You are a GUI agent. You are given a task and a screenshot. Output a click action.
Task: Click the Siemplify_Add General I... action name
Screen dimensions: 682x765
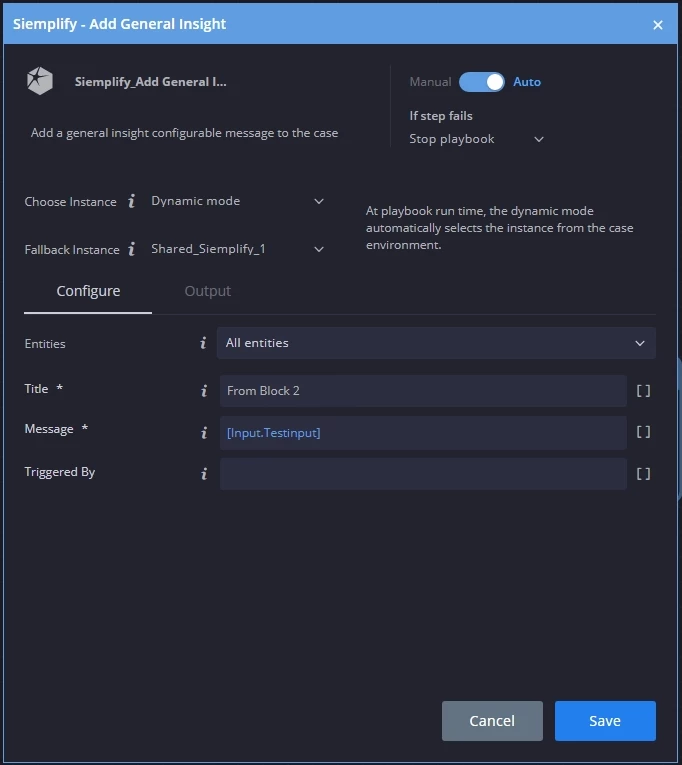pyautogui.click(x=150, y=82)
